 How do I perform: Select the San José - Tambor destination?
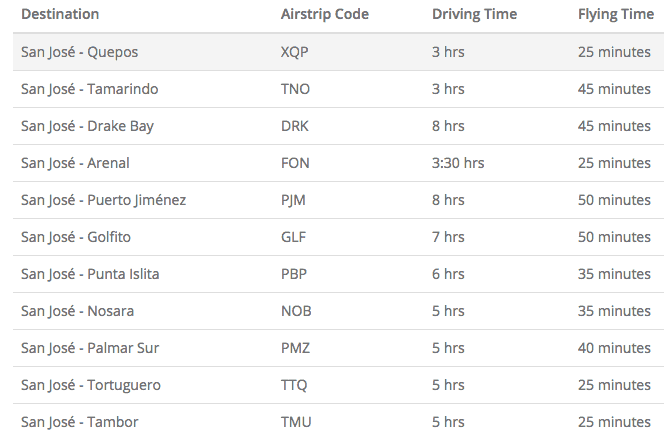click(80, 422)
